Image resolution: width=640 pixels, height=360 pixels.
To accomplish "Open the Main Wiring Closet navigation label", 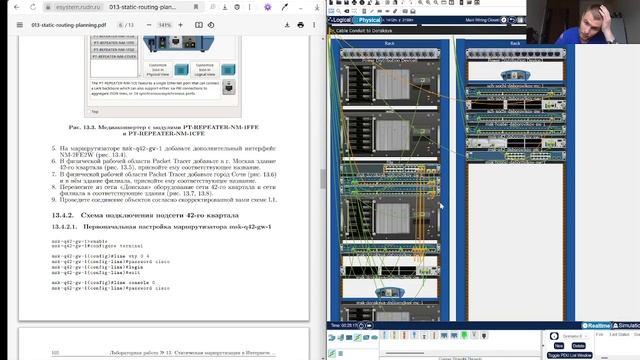I will pyautogui.click(x=482, y=20).
